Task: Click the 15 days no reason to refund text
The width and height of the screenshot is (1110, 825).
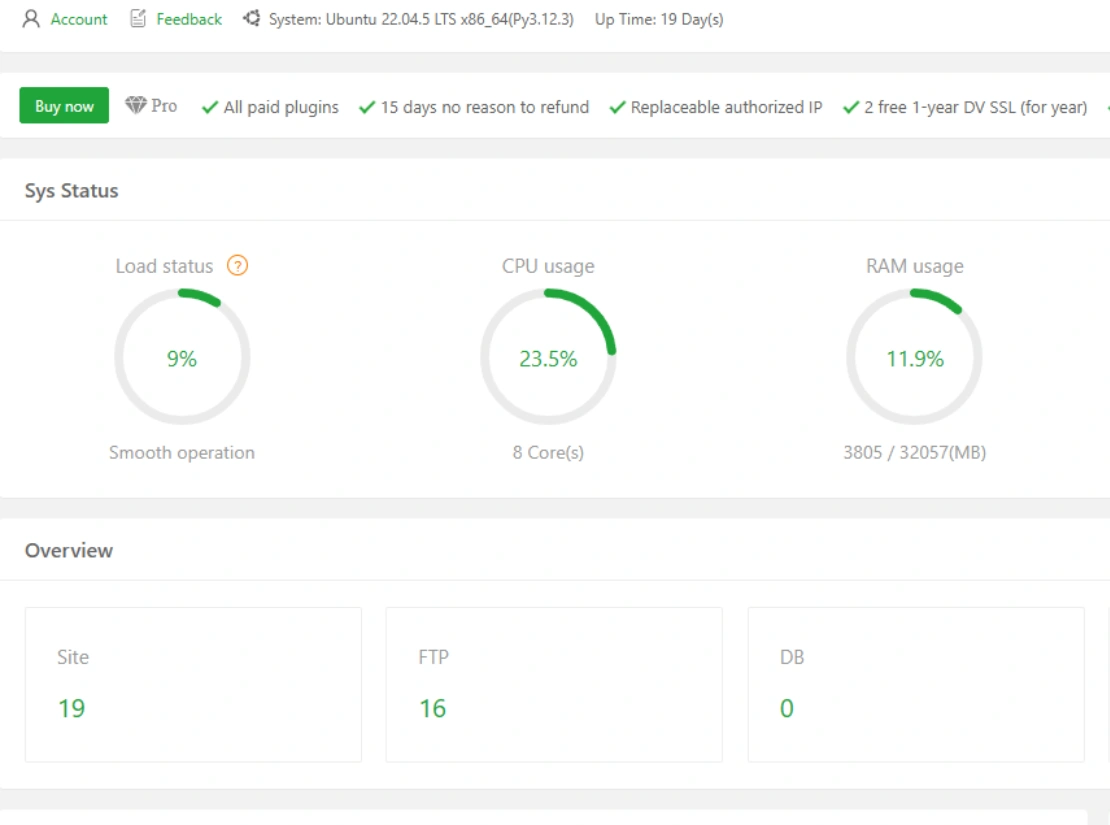Action: [x=484, y=108]
